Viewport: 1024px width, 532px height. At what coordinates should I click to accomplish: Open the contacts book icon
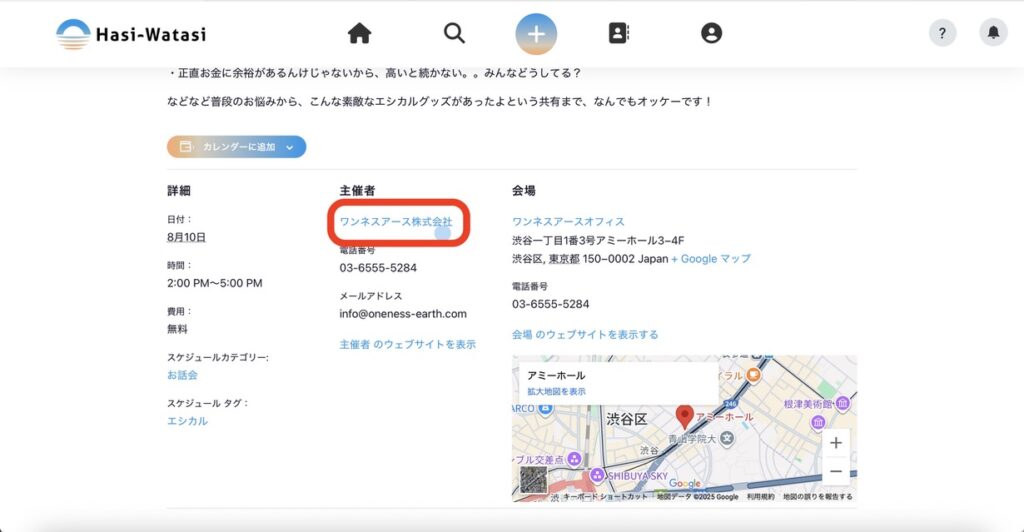tap(619, 34)
